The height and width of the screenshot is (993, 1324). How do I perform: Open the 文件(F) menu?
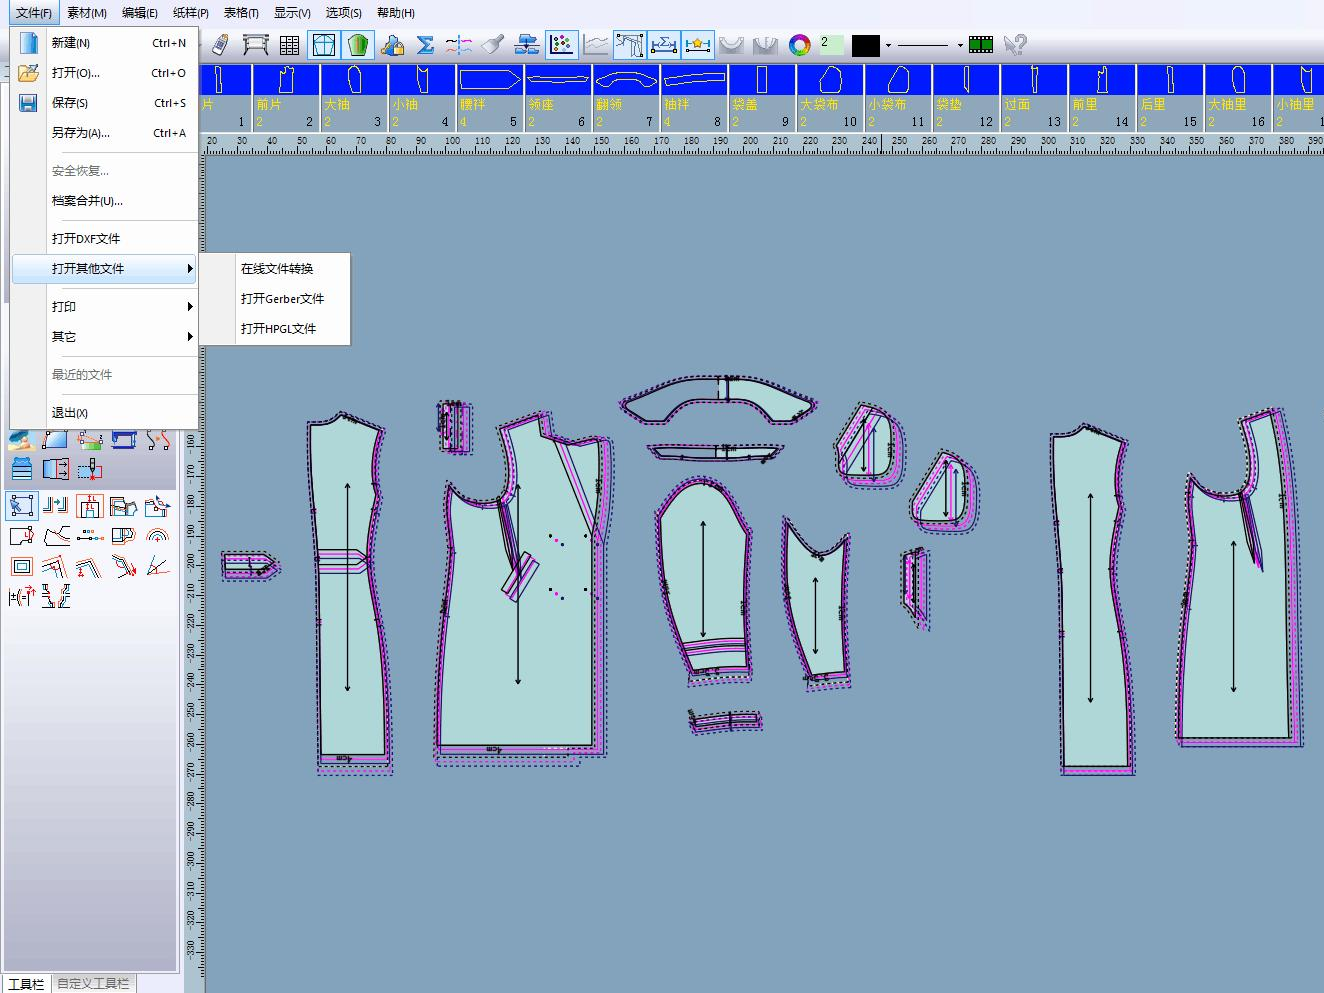click(x=34, y=13)
